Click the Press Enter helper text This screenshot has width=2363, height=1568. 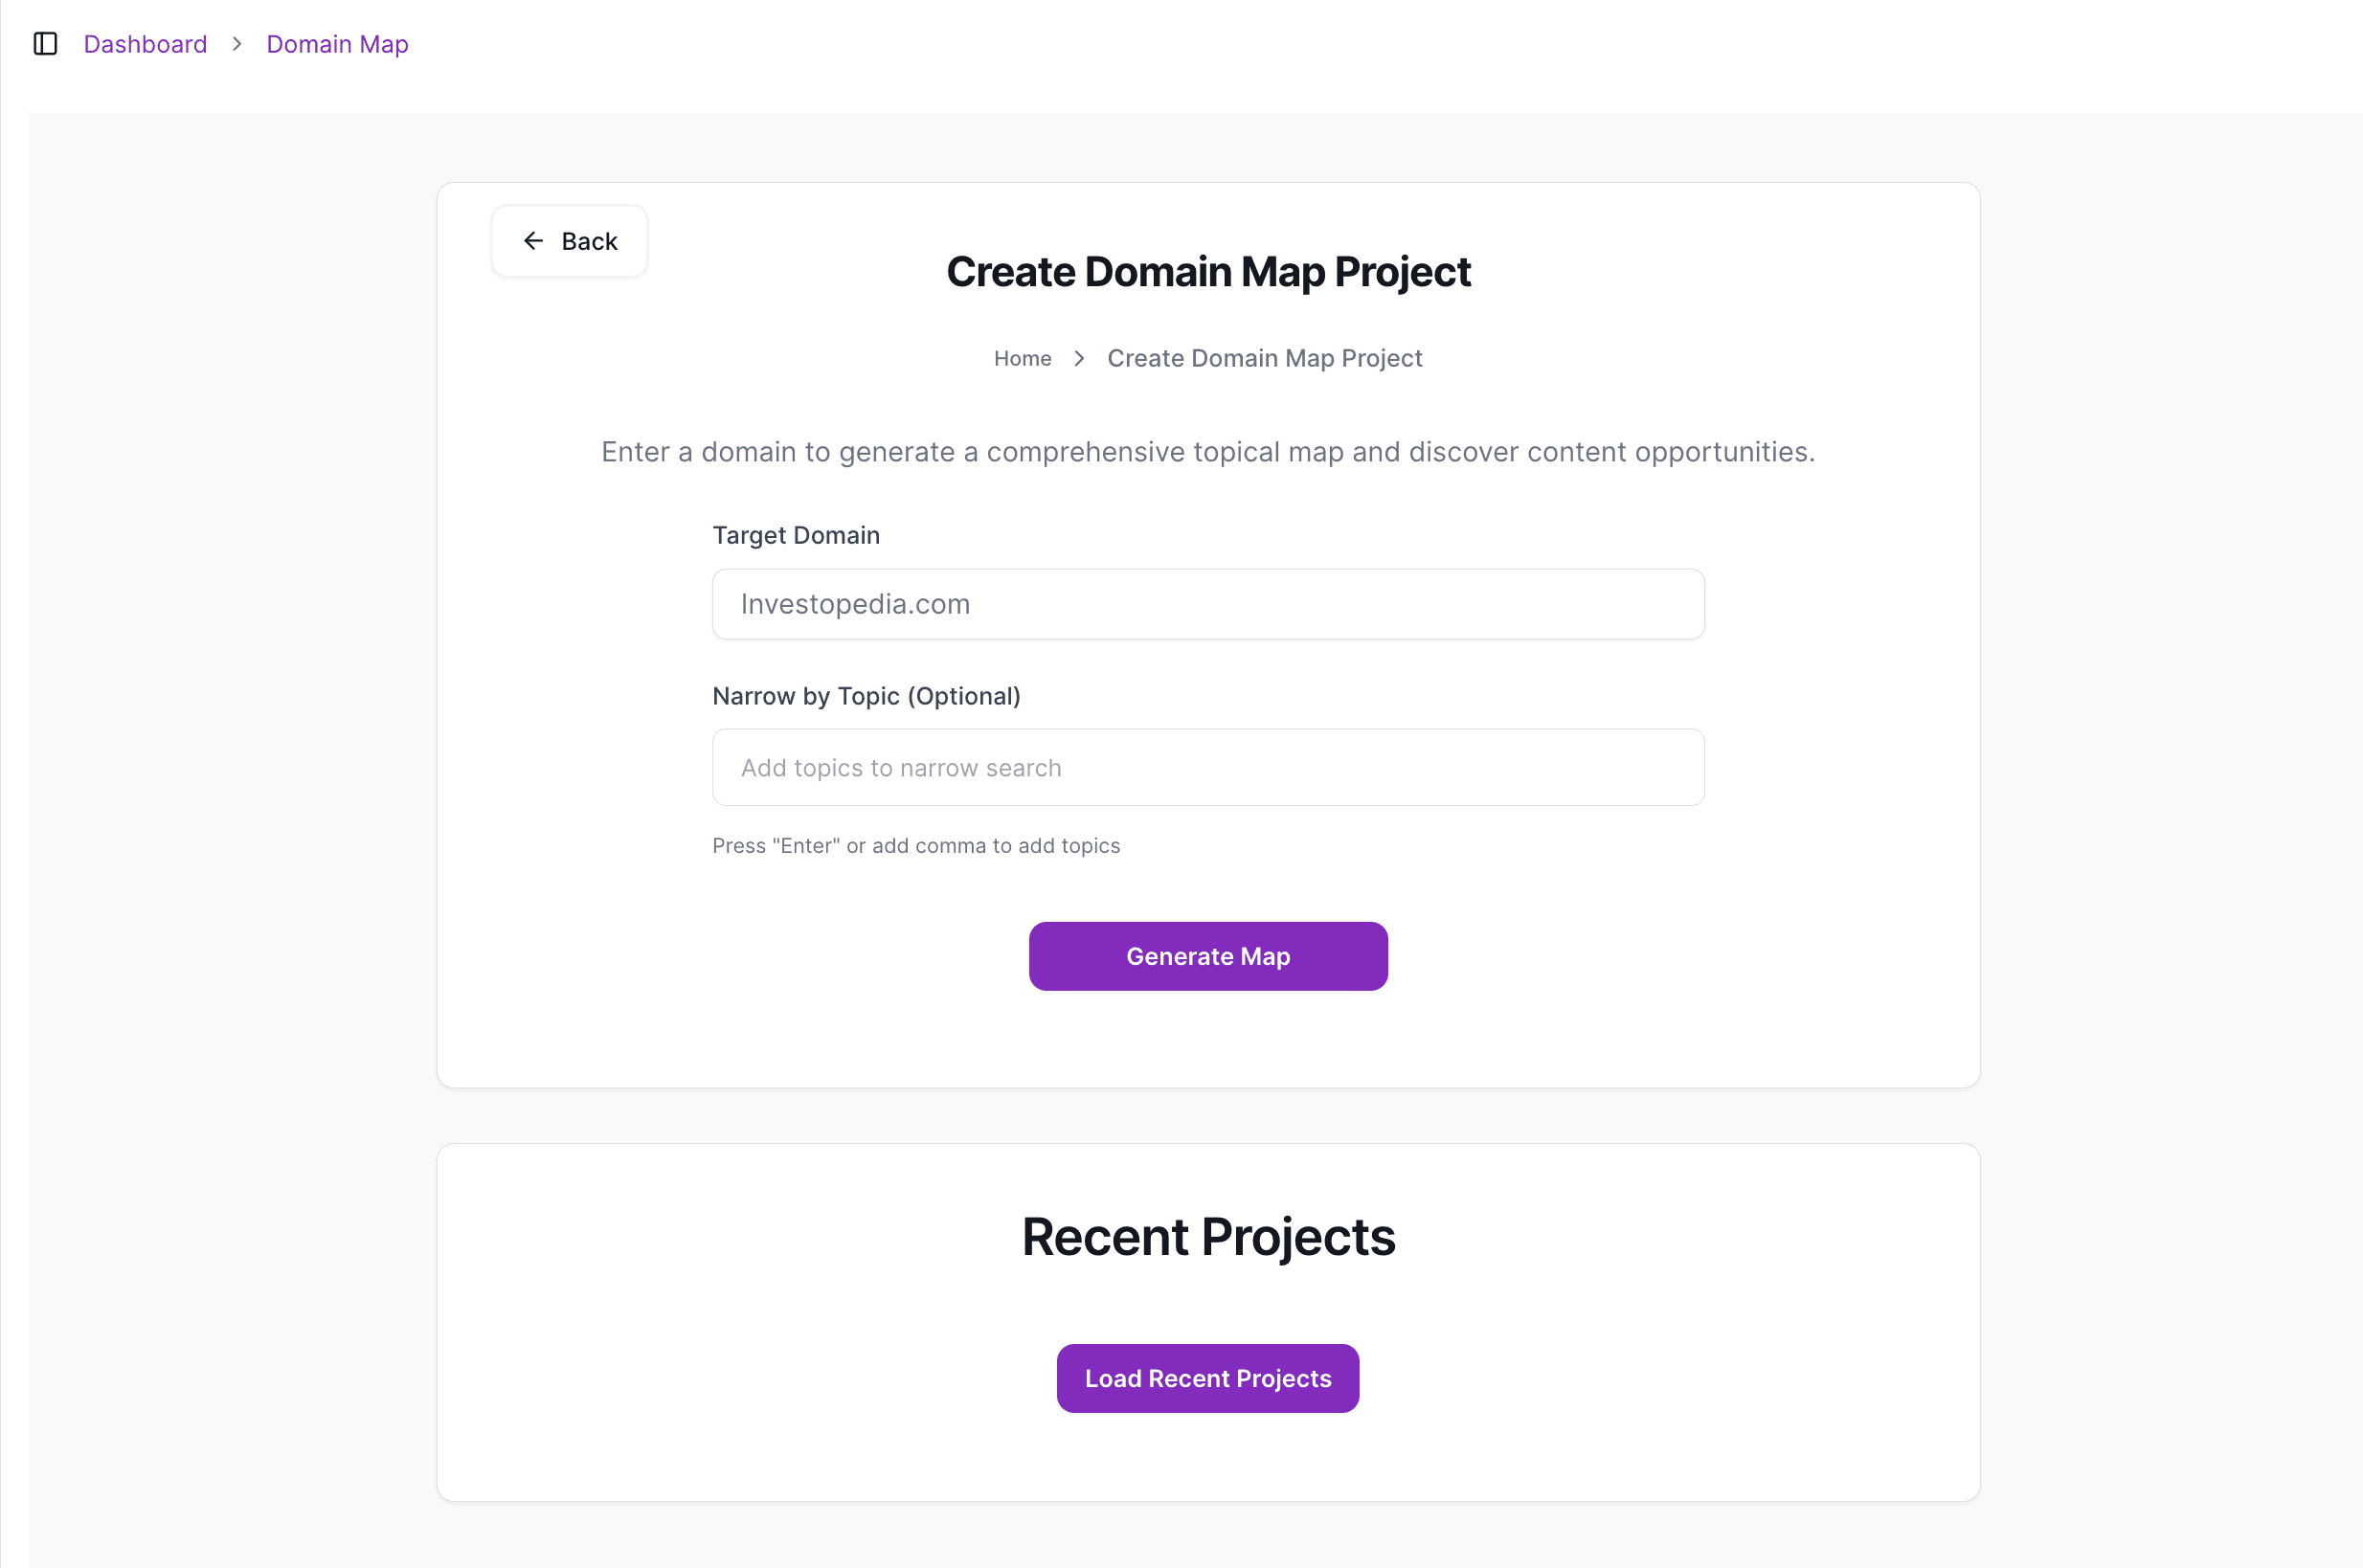[916, 845]
